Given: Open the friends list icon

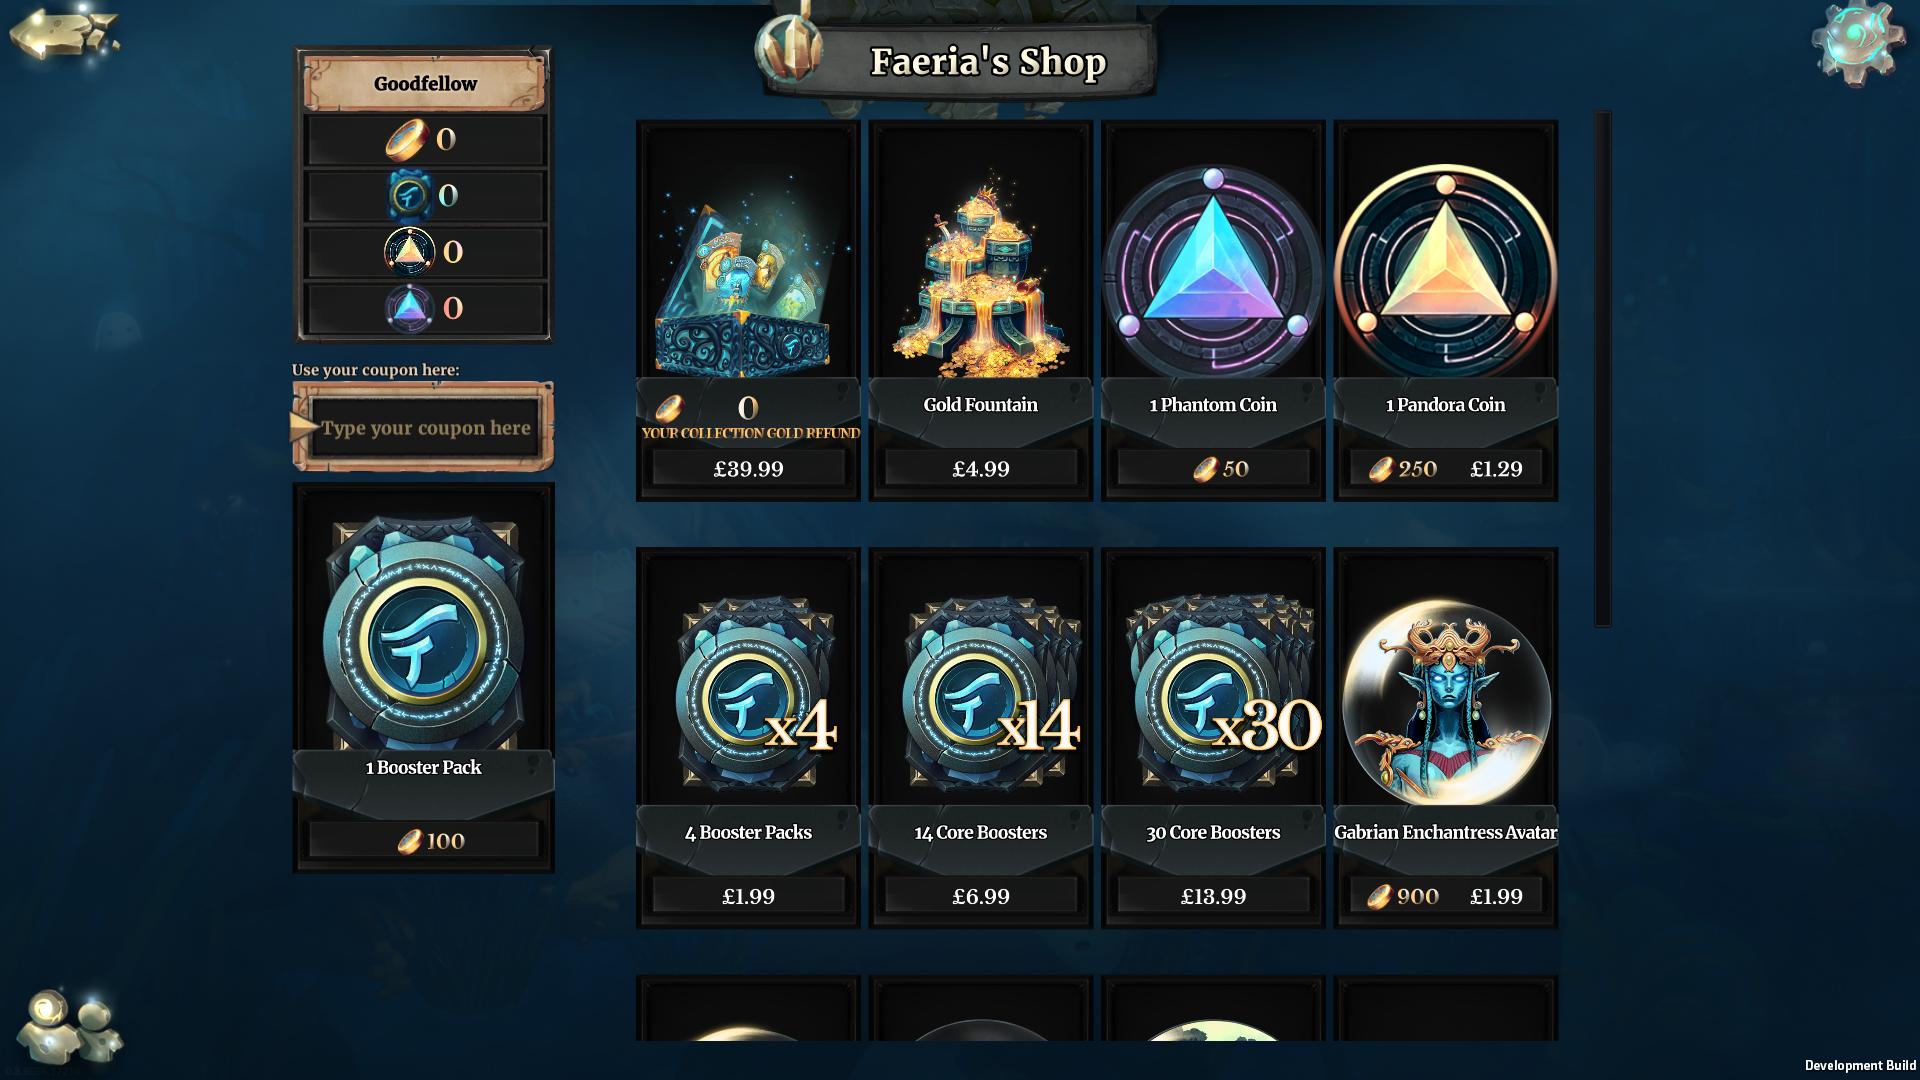Looking at the screenshot, I should (70, 1026).
